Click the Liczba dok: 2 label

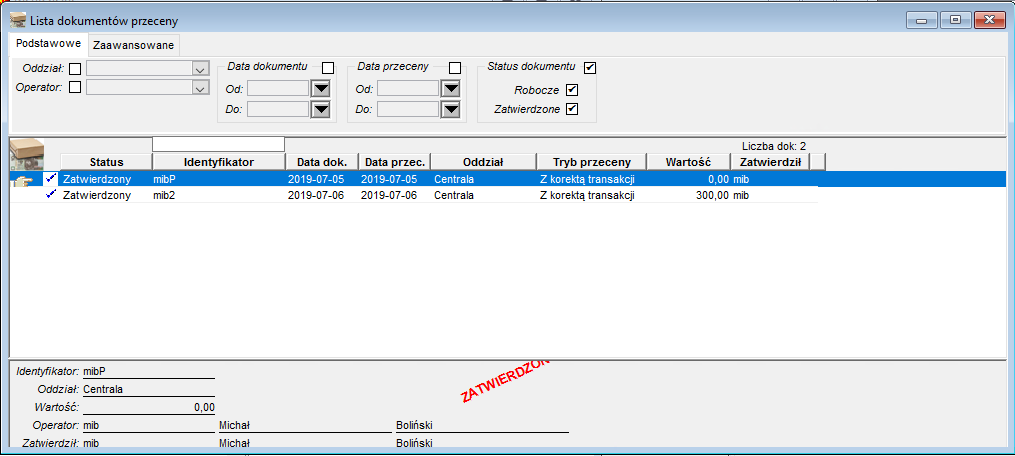click(774, 146)
